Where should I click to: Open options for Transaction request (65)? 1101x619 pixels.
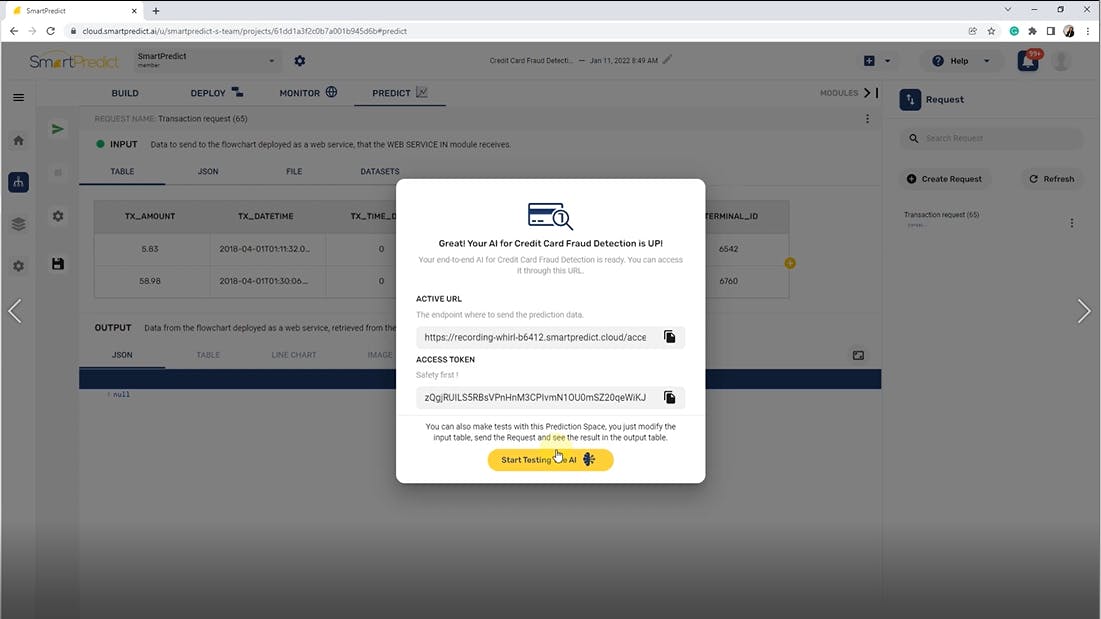tap(1072, 222)
